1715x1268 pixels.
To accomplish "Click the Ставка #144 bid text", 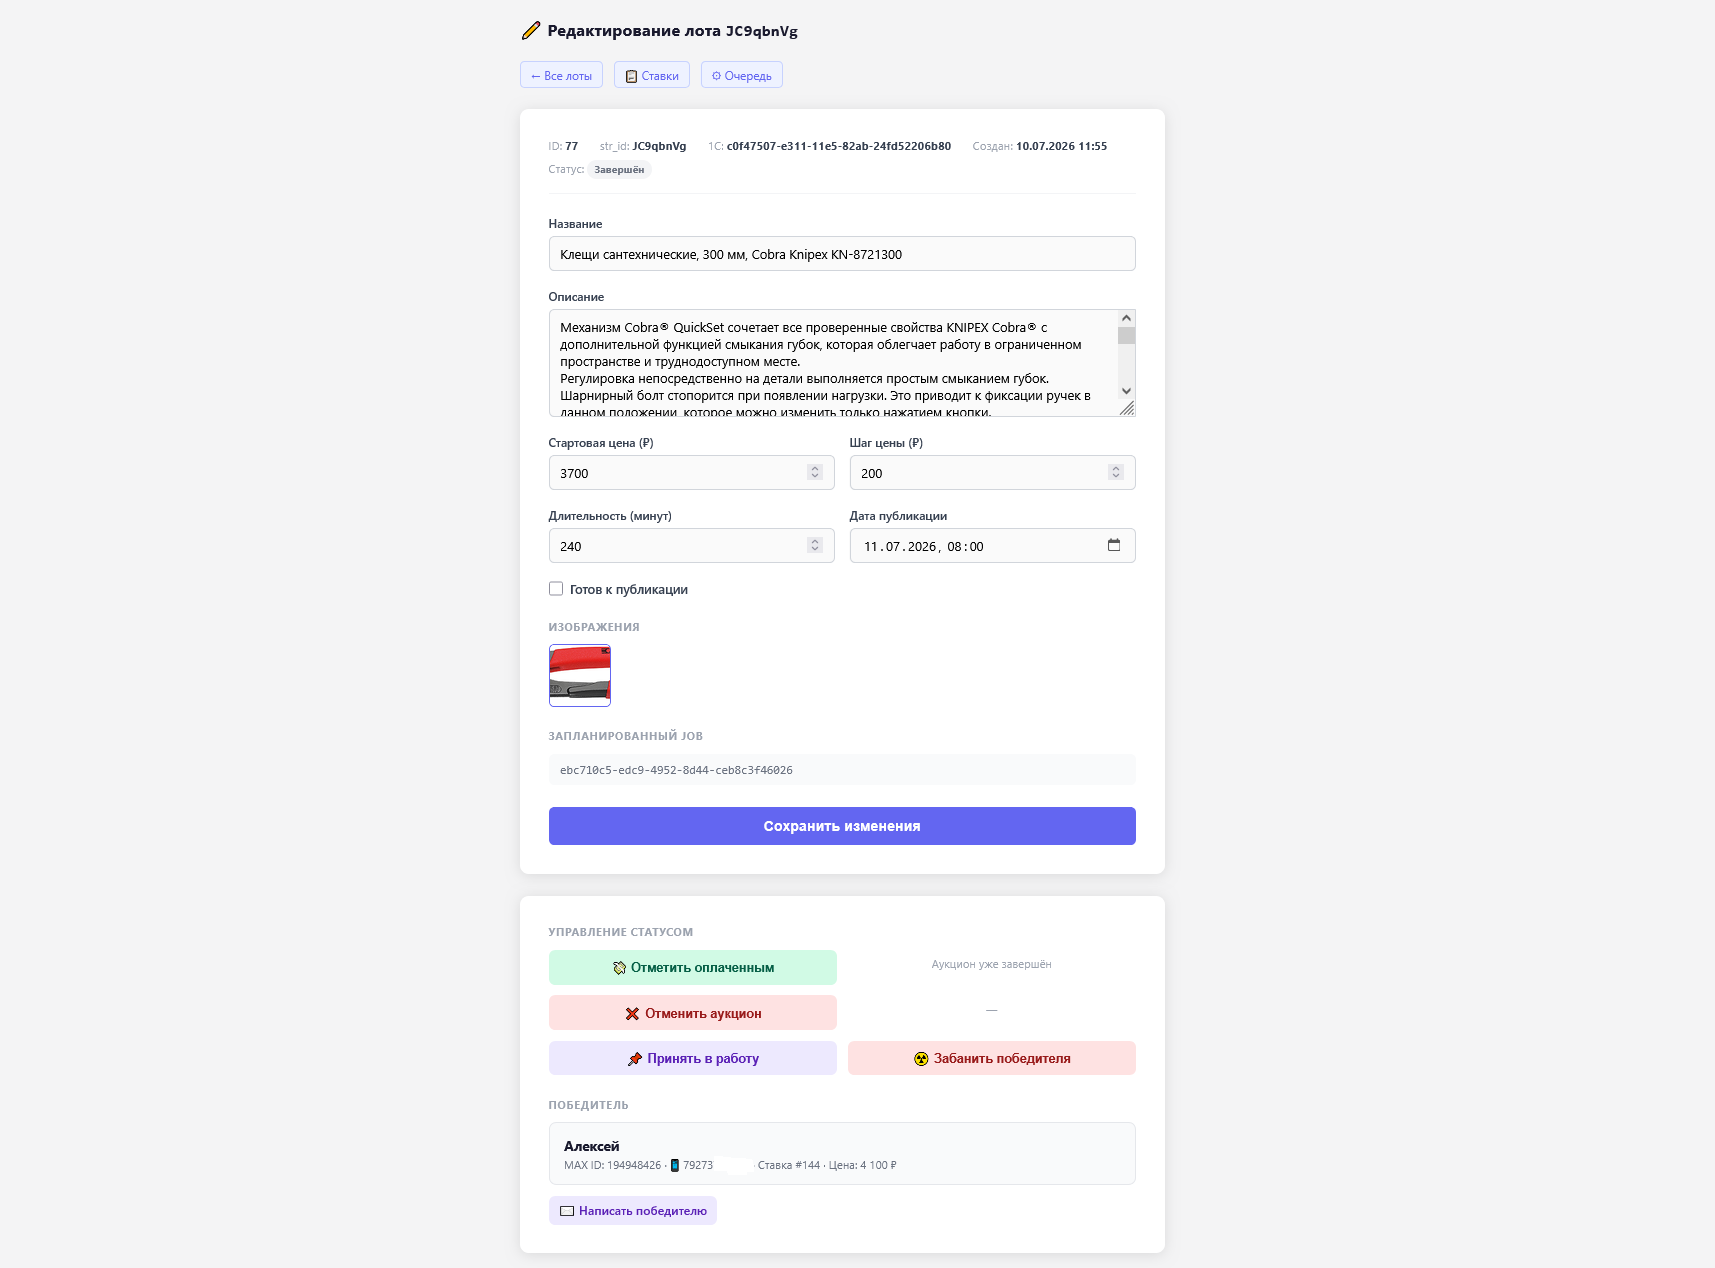I will (x=789, y=1165).
